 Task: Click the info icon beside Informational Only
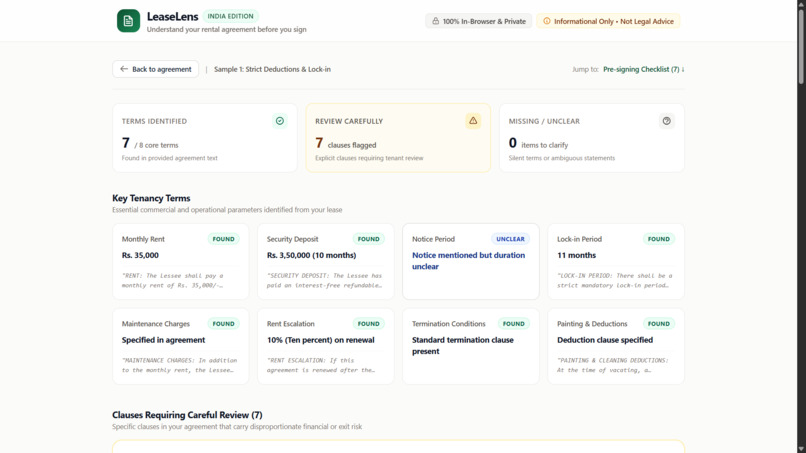point(546,21)
